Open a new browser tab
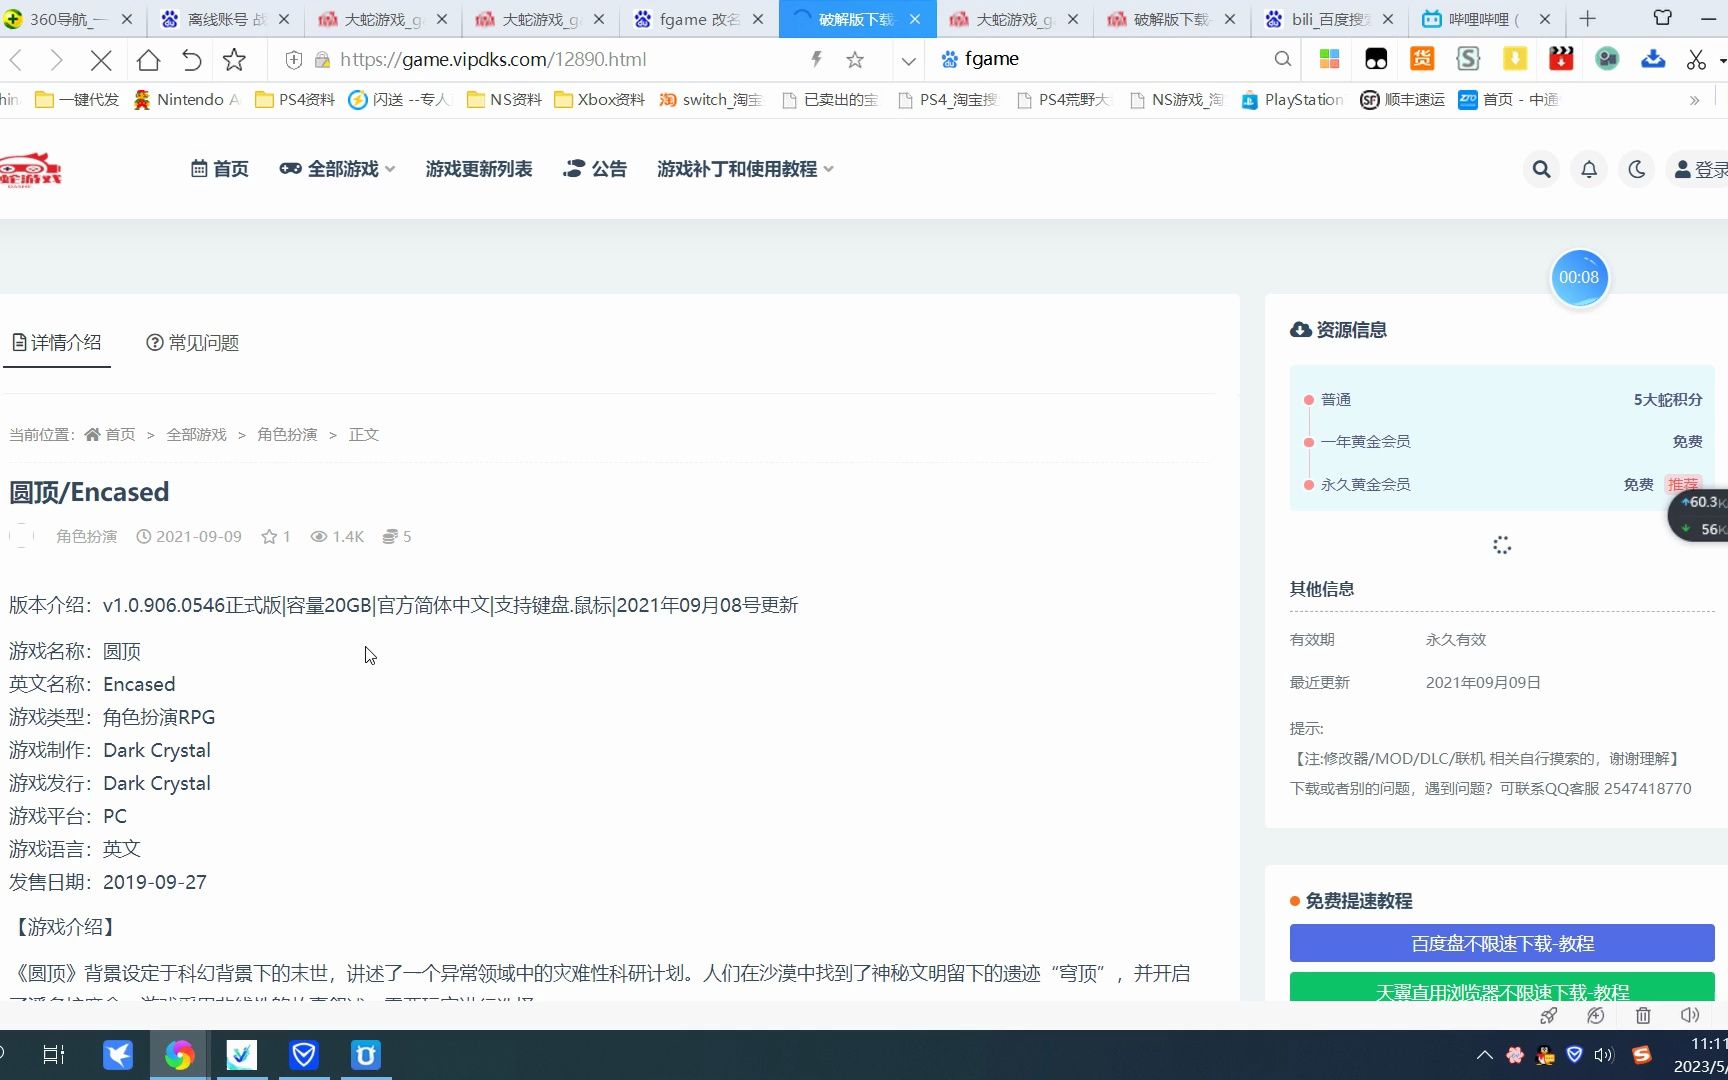 [1588, 19]
